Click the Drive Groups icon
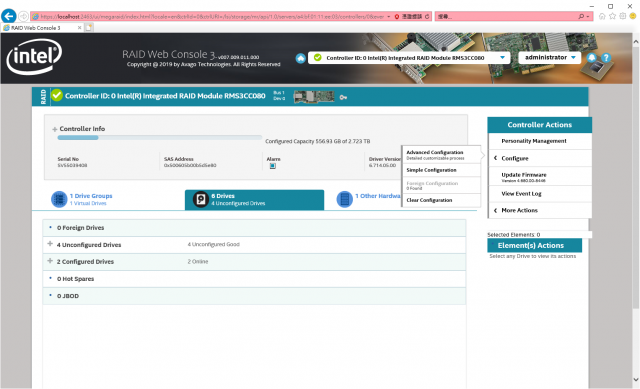Viewport: 640px width, 389px height. click(59, 199)
